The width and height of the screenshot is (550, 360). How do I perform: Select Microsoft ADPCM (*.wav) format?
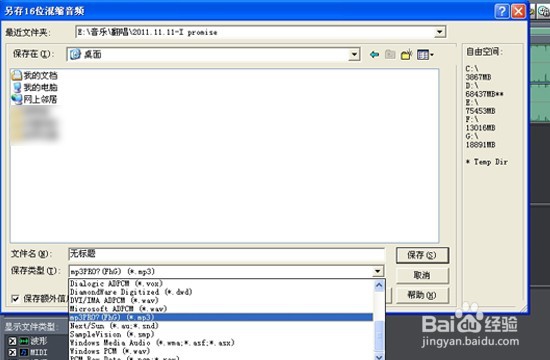point(221,309)
